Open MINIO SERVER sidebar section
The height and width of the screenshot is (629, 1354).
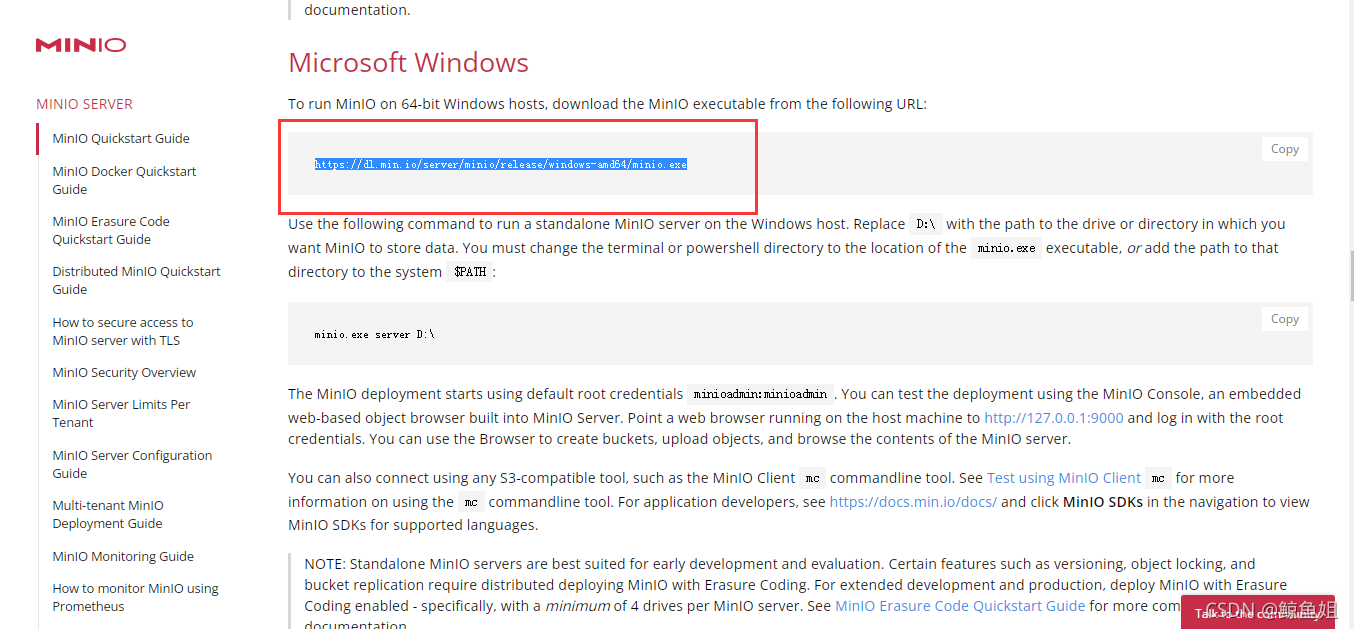pyautogui.click(x=84, y=104)
